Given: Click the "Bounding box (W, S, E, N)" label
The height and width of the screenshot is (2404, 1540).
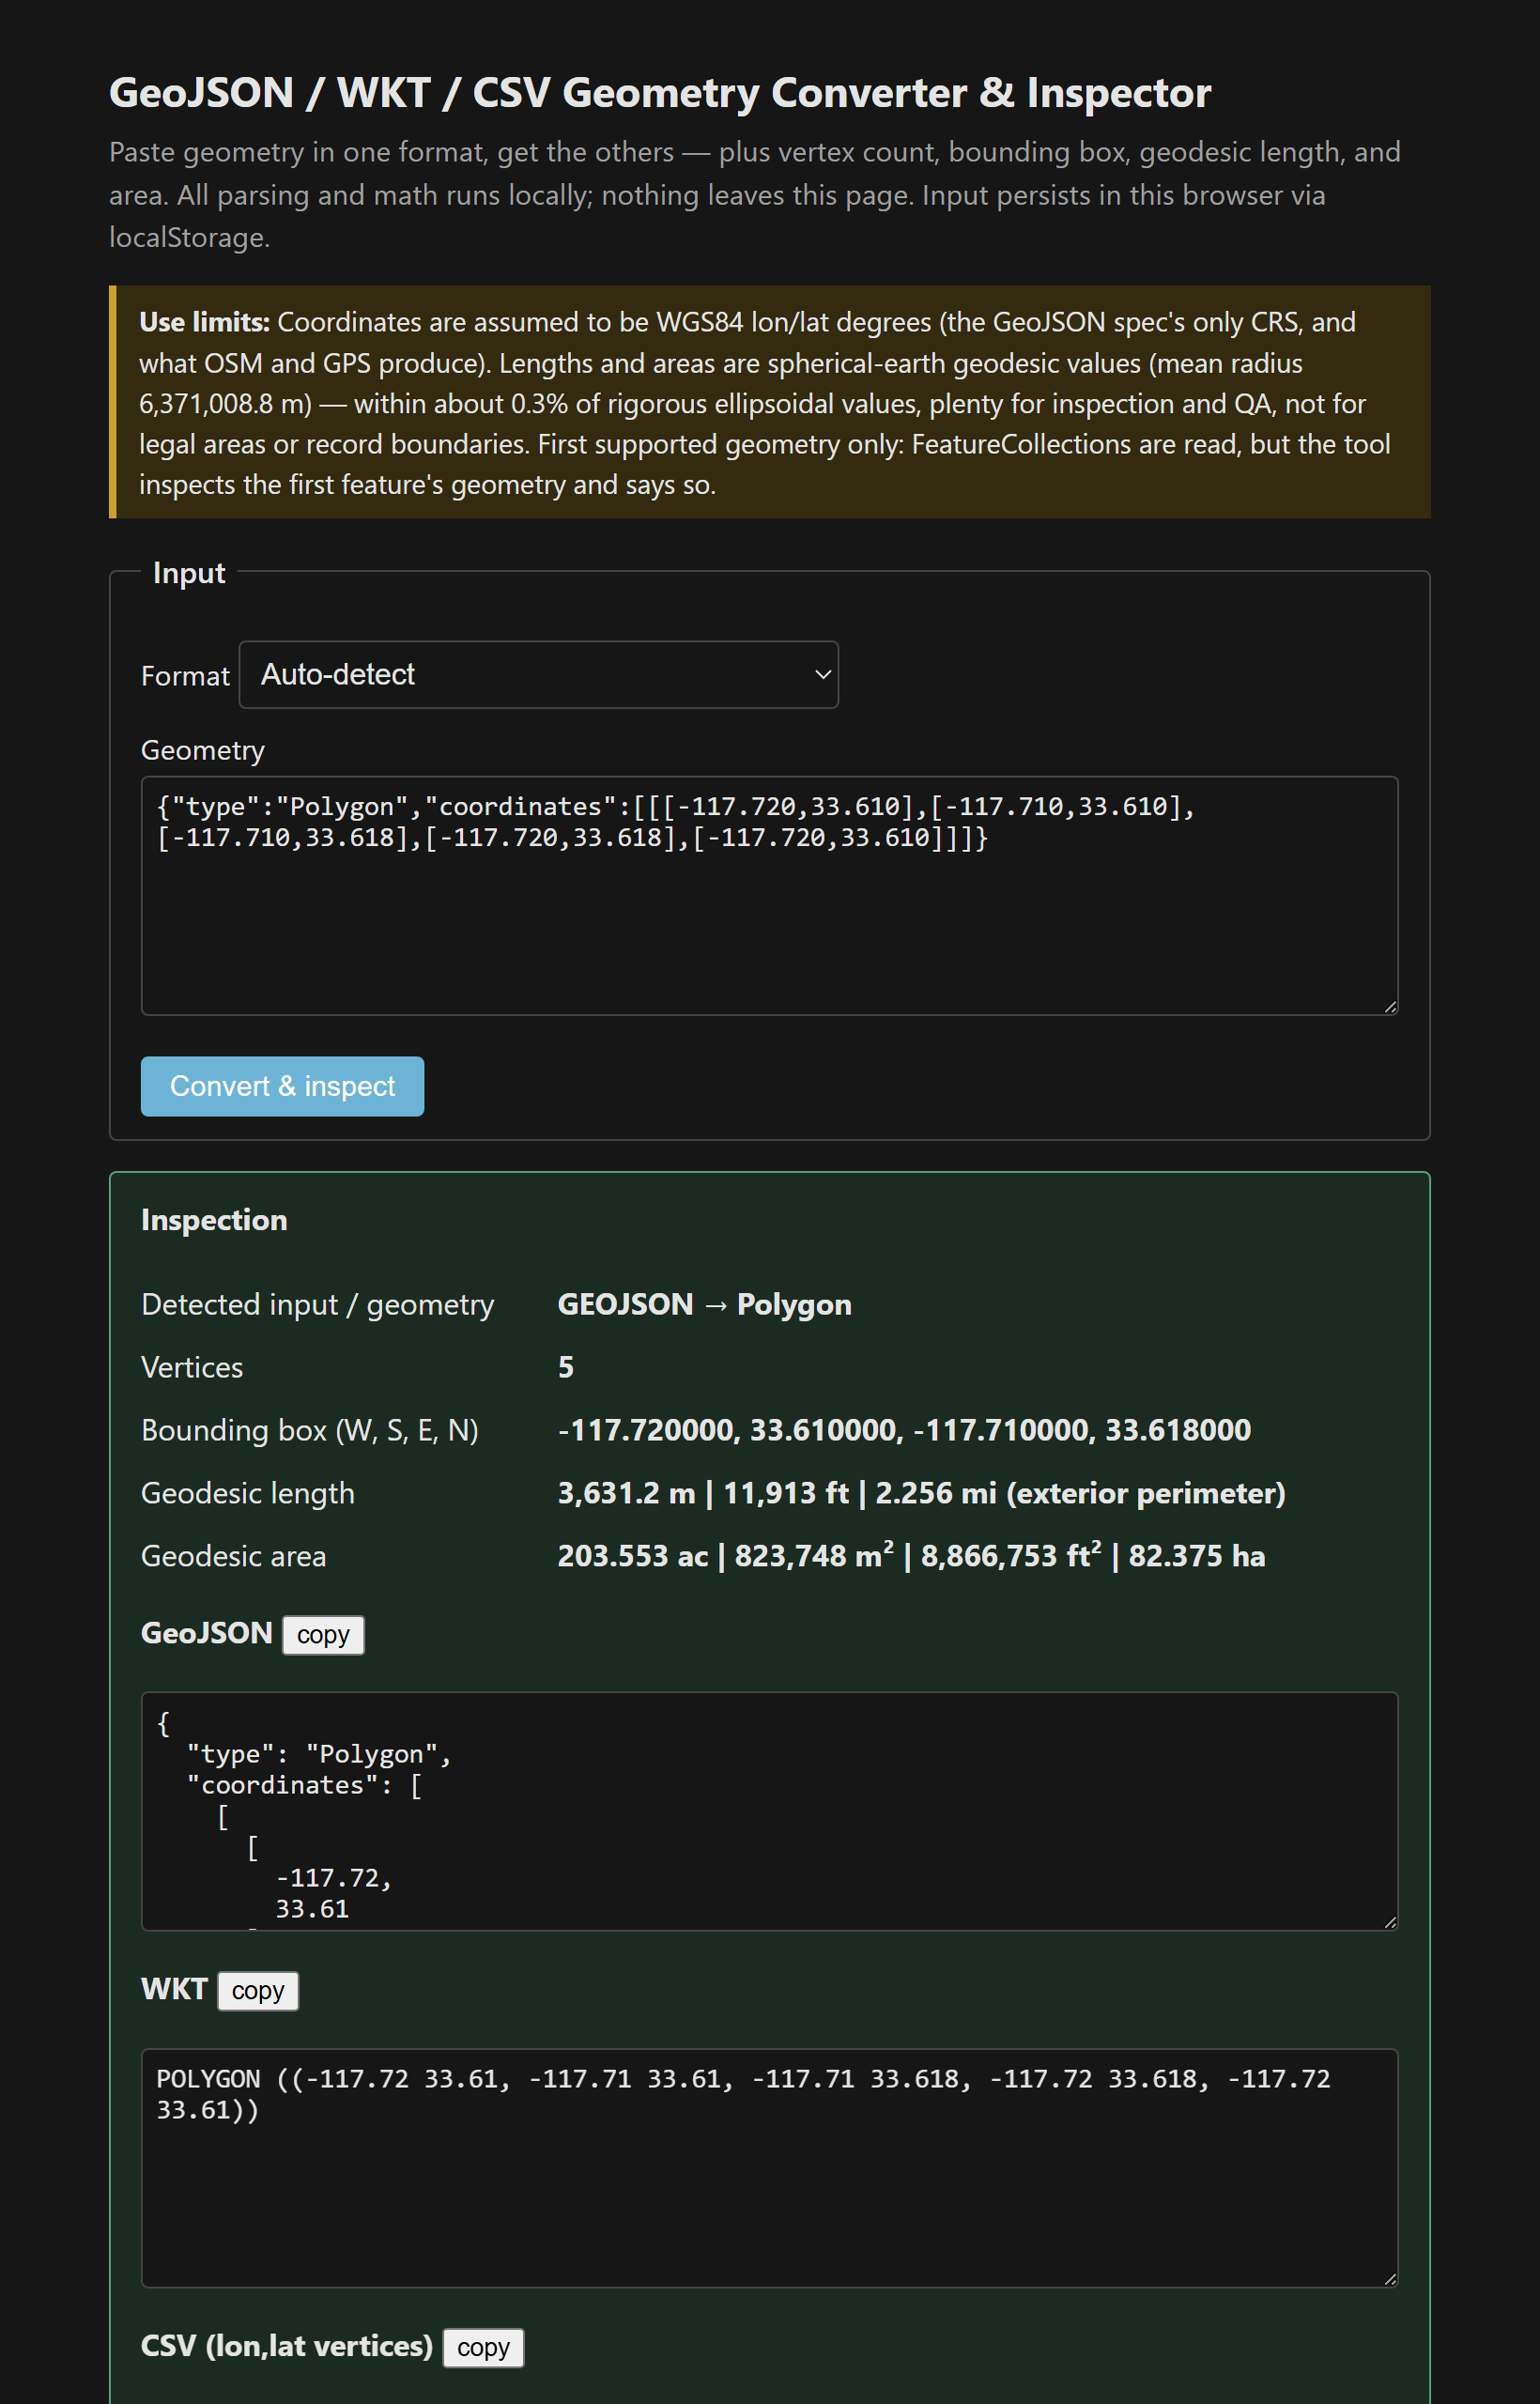Looking at the screenshot, I should tap(310, 1431).
